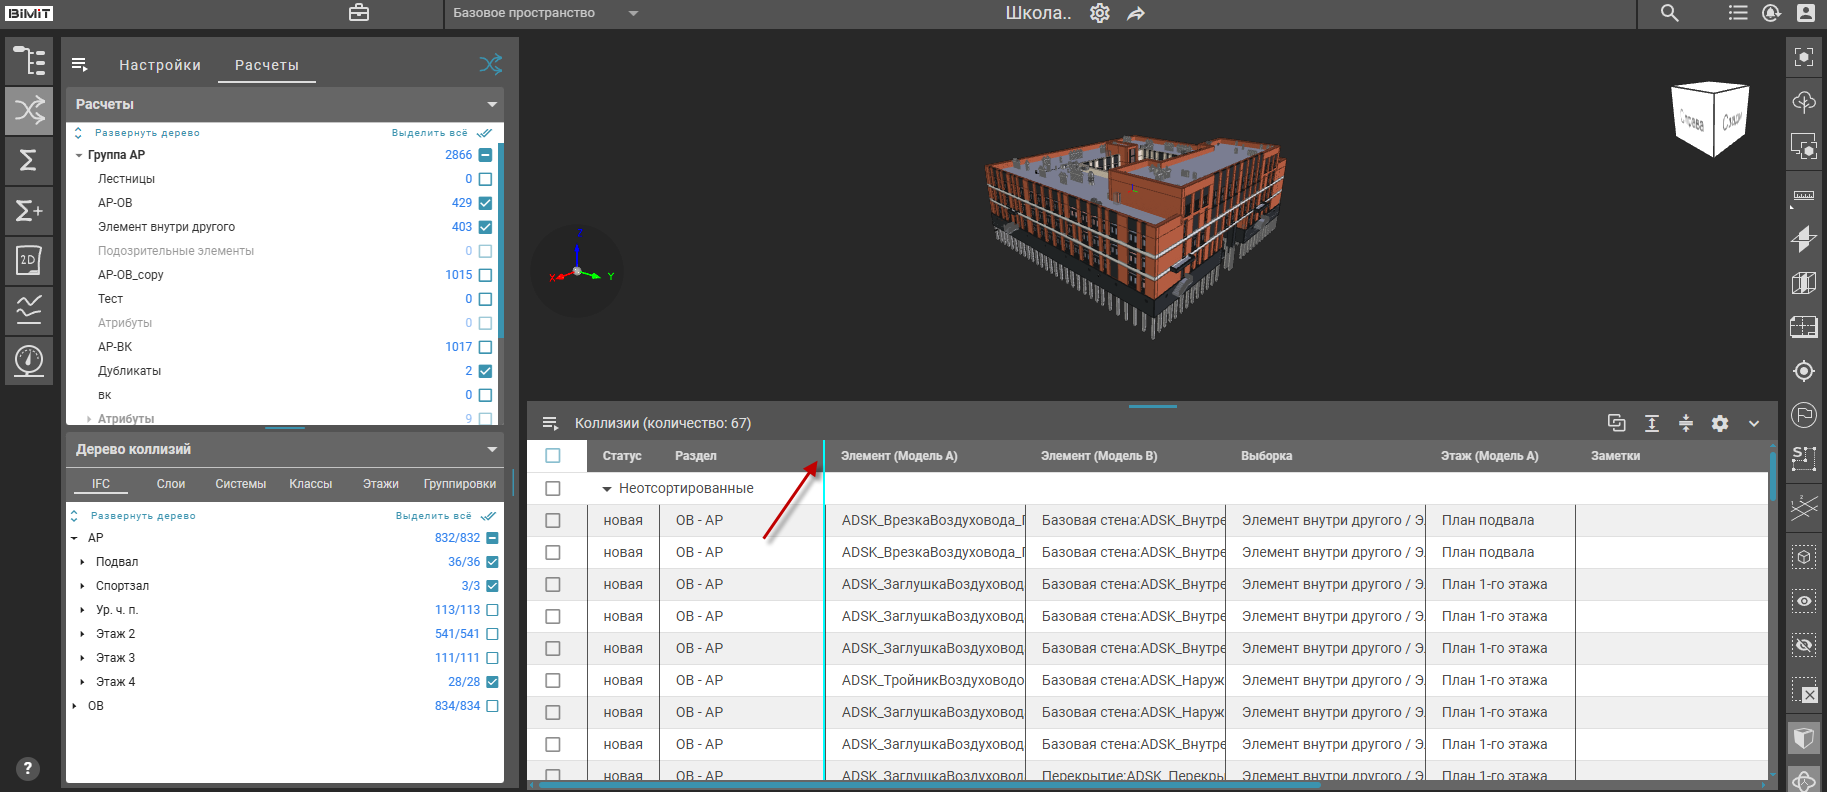Screen dimensions: 1827x792
Task: Switch to the Настройки tab
Action: point(160,65)
